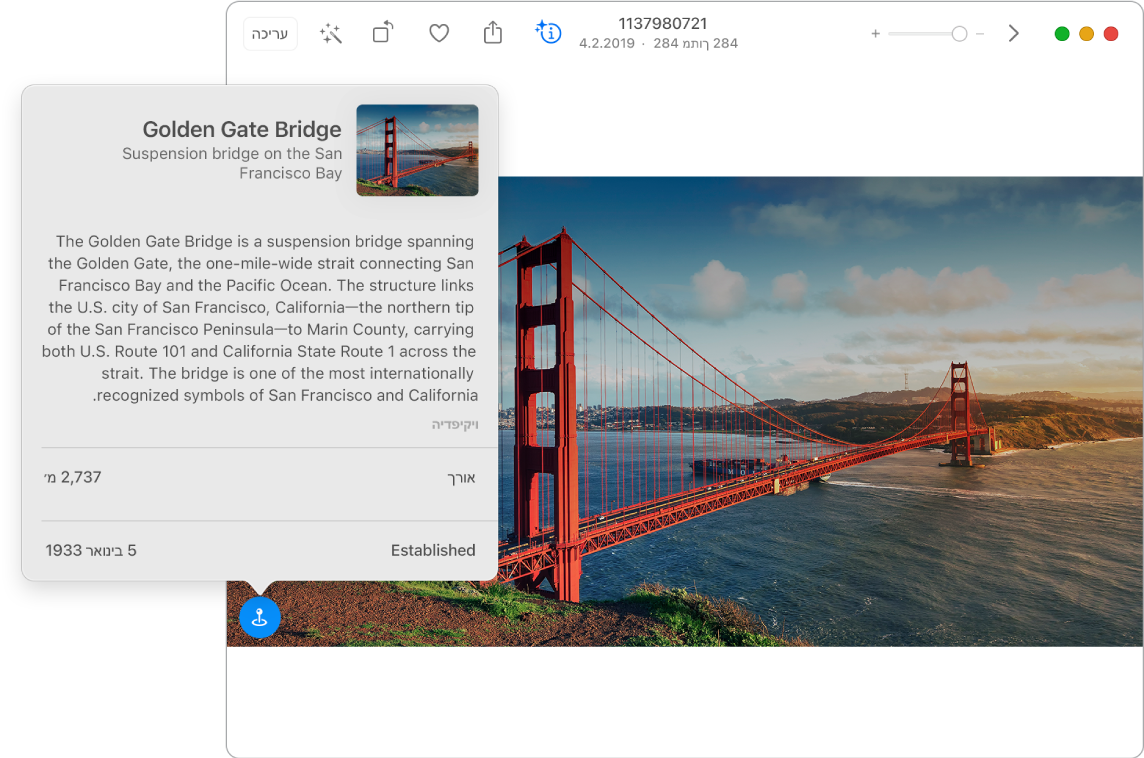Click the chevron arrow in the toolbar
Screen dimensions: 1144x758
(1013, 34)
